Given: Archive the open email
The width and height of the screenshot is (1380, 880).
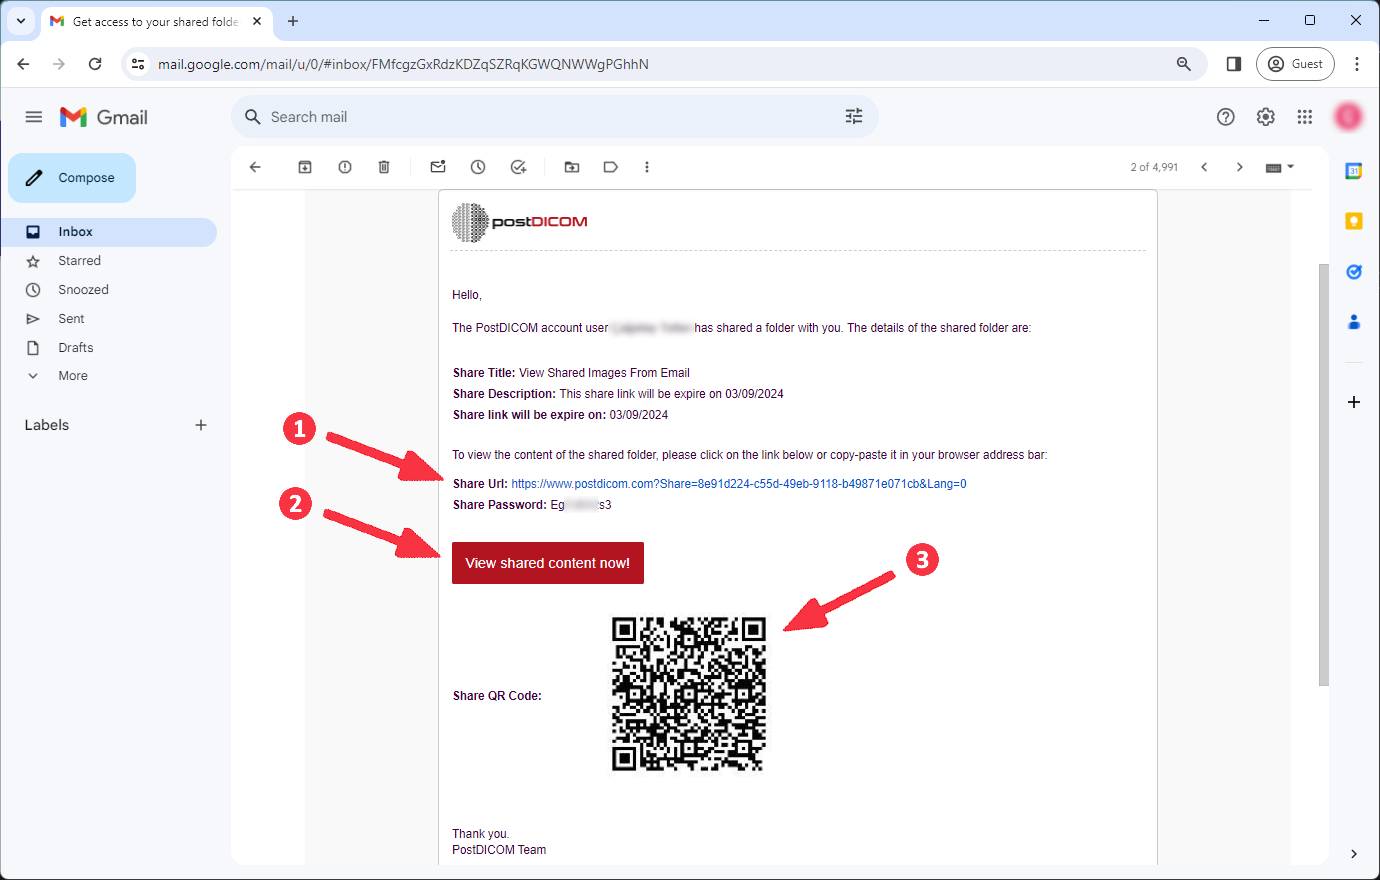Looking at the screenshot, I should pos(305,167).
